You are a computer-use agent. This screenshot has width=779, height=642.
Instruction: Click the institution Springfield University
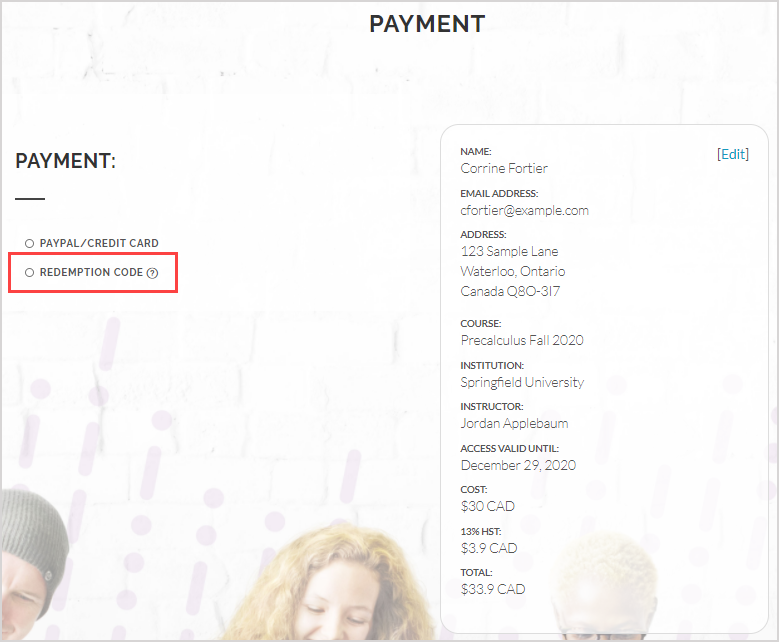pos(522,382)
